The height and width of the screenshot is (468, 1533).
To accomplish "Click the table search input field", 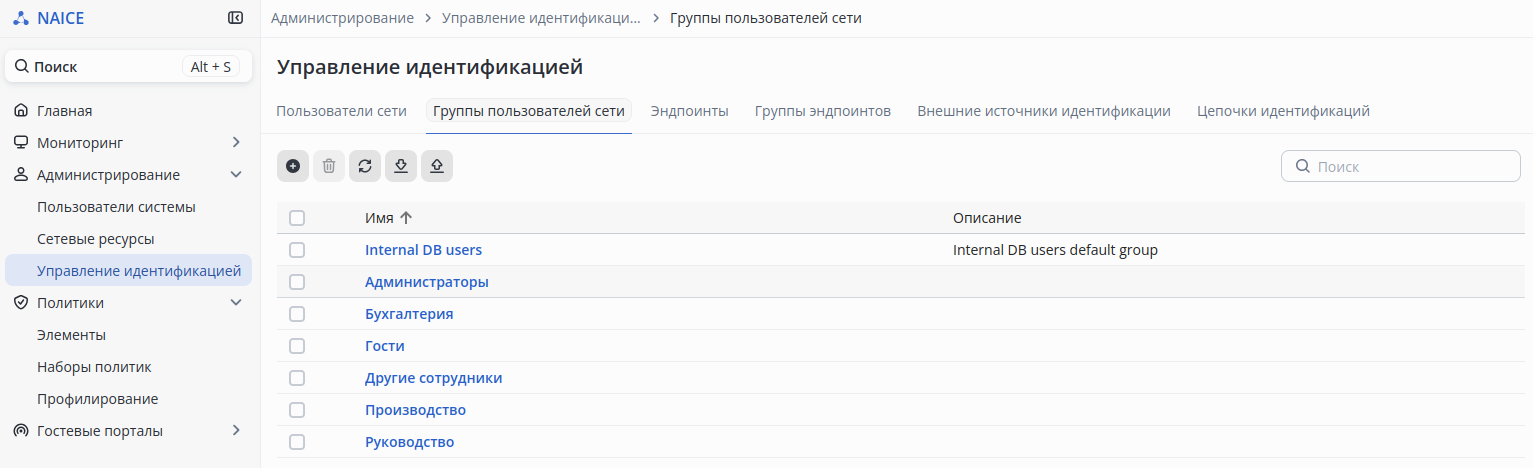I will click(1410, 167).
